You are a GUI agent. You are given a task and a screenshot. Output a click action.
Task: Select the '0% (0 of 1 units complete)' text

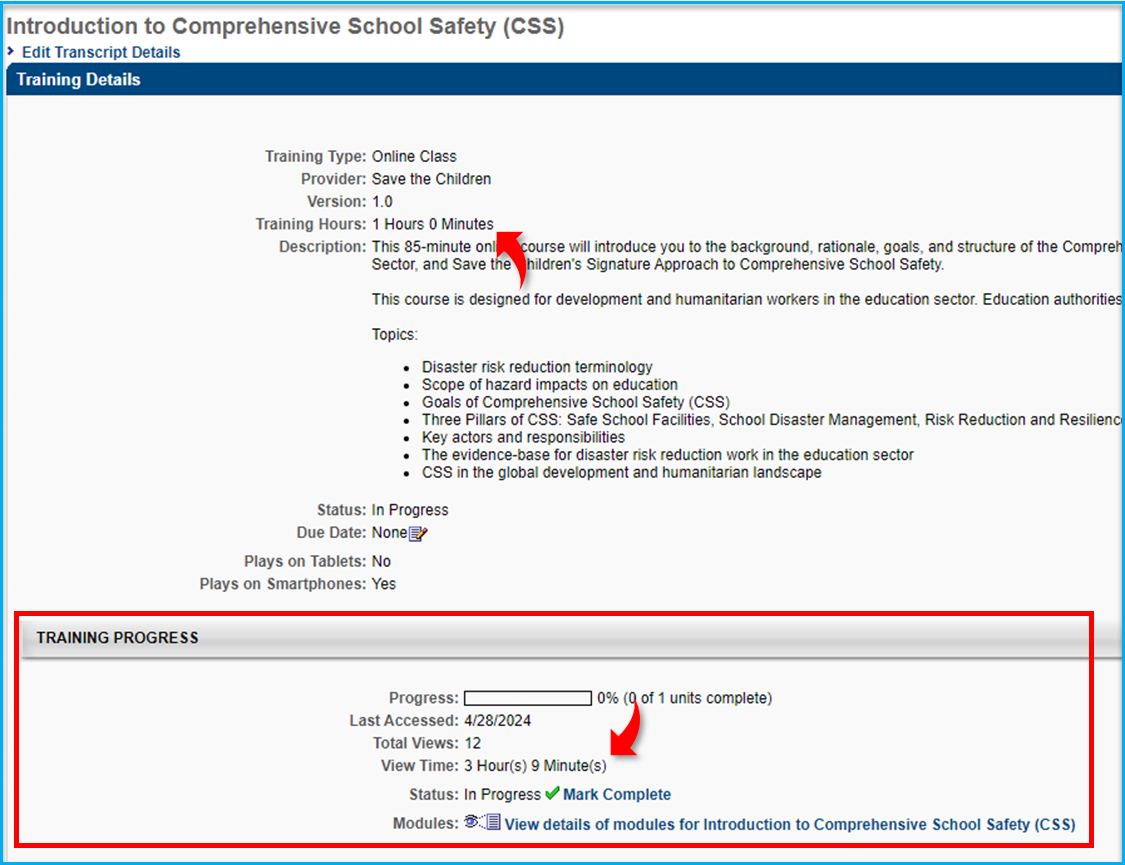[x=684, y=698]
